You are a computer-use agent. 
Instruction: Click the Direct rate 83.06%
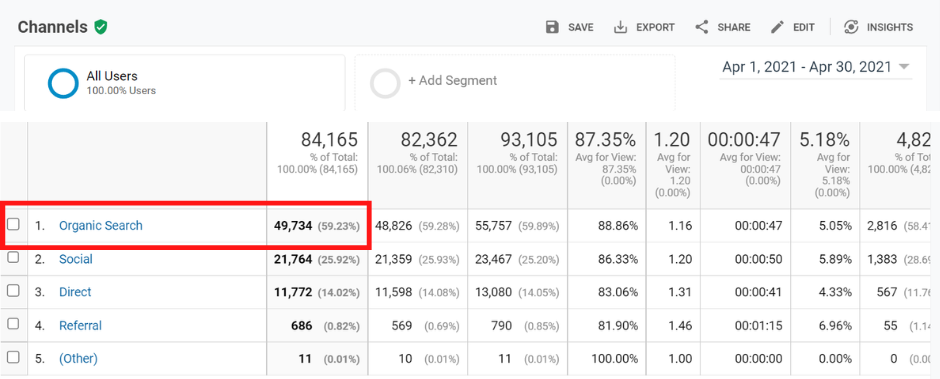pyautogui.click(x=618, y=292)
